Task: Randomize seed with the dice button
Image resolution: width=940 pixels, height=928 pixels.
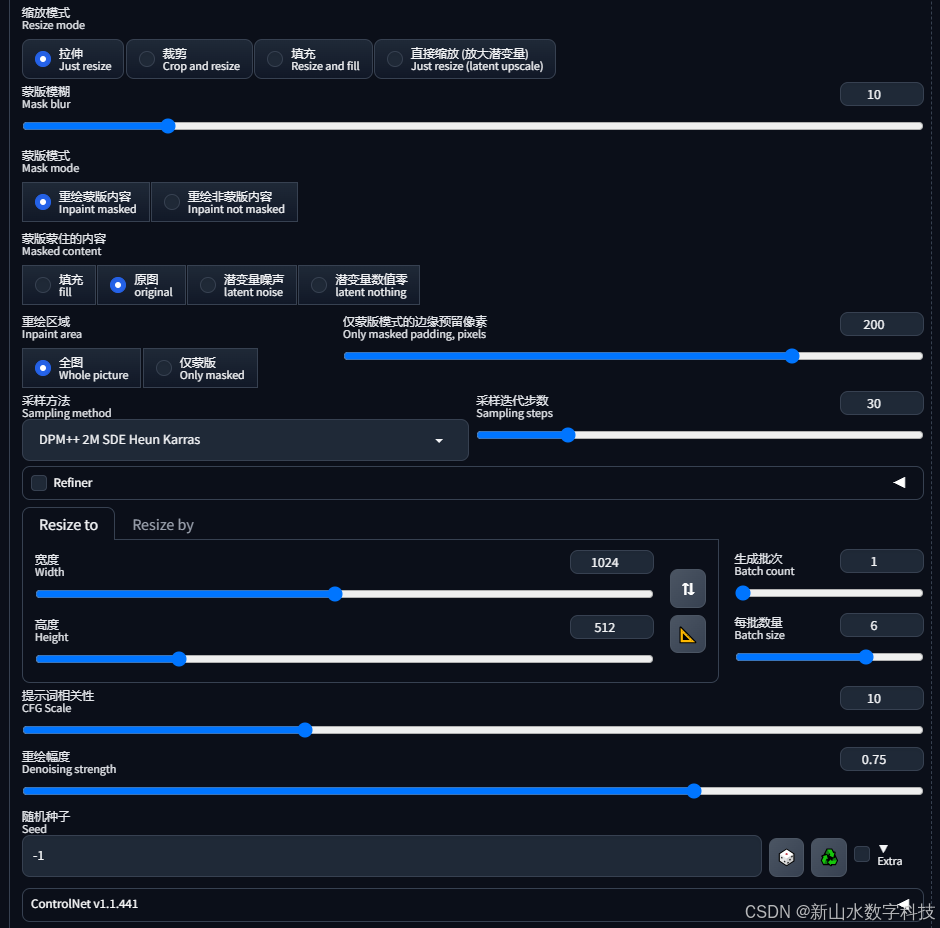Action: click(x=786, y=857)
